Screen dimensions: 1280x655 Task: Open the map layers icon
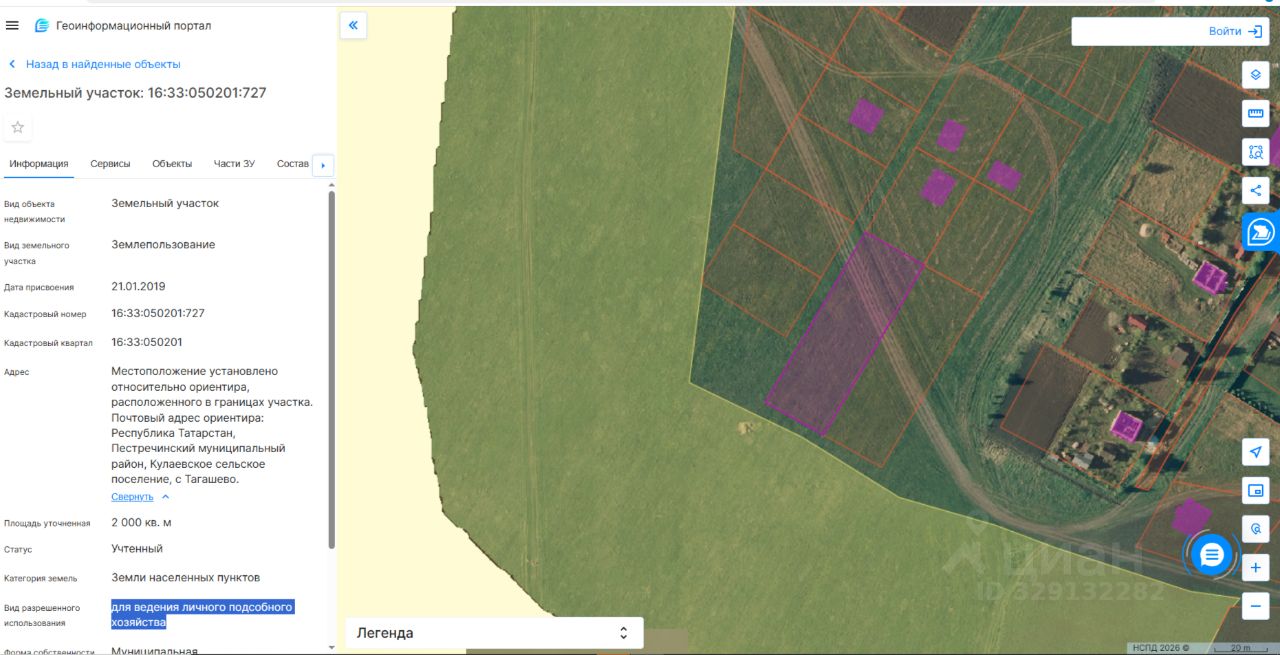1256,75
